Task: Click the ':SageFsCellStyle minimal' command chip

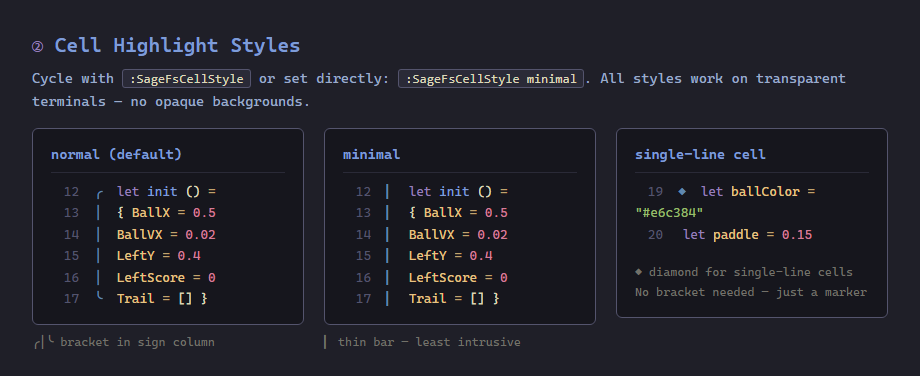Action: pos(491,79)
